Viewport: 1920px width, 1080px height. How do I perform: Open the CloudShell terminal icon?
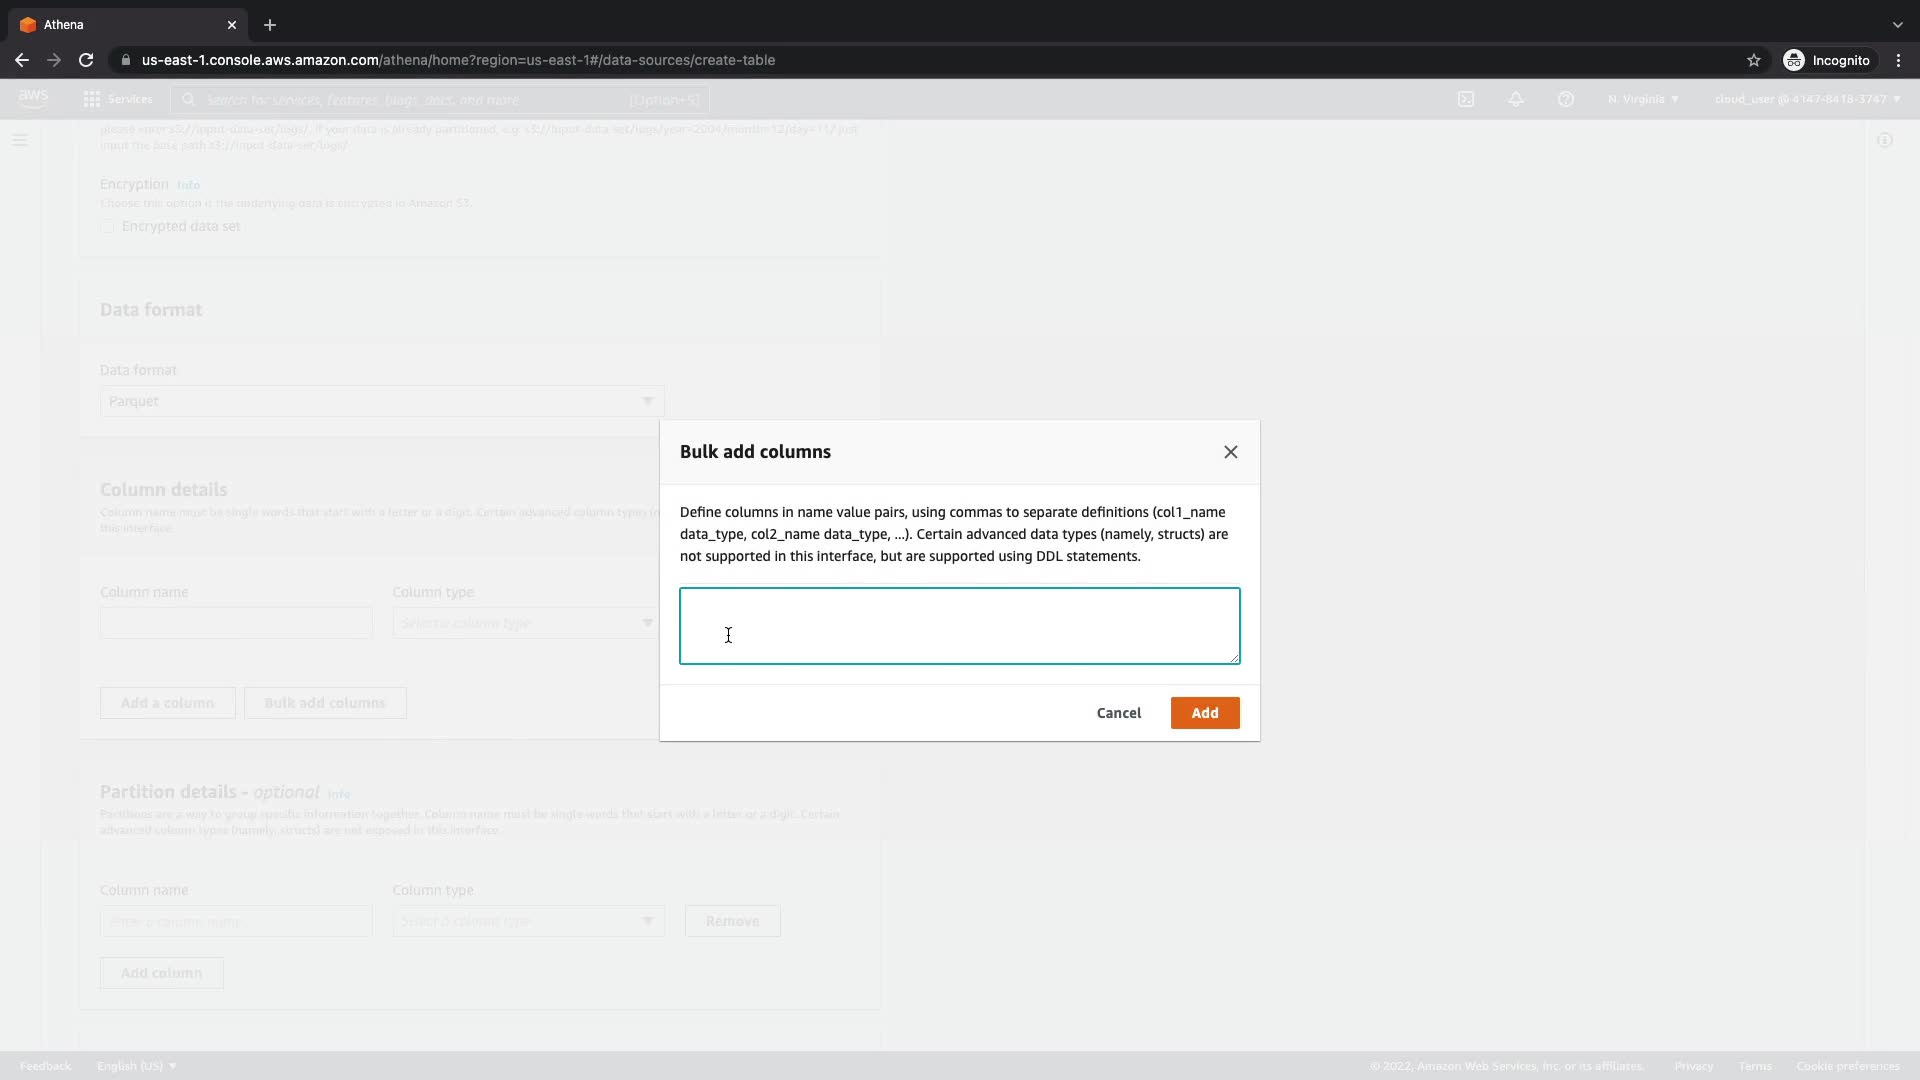(1466, 99)
